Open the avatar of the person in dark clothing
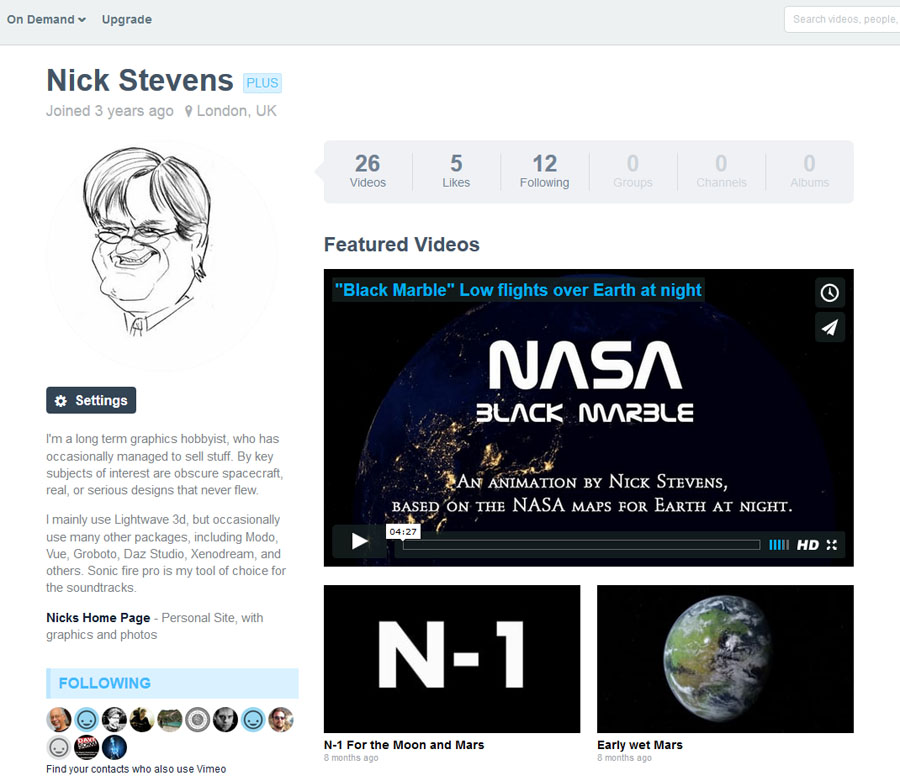Screen dimensions: 900x781 142,720
